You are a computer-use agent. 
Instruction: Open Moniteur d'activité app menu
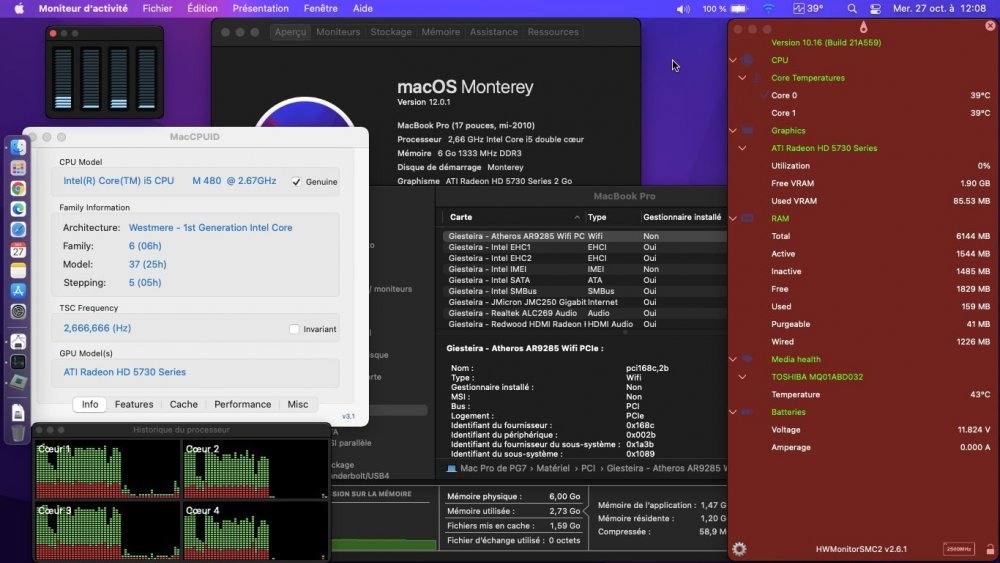click(83, 8)
